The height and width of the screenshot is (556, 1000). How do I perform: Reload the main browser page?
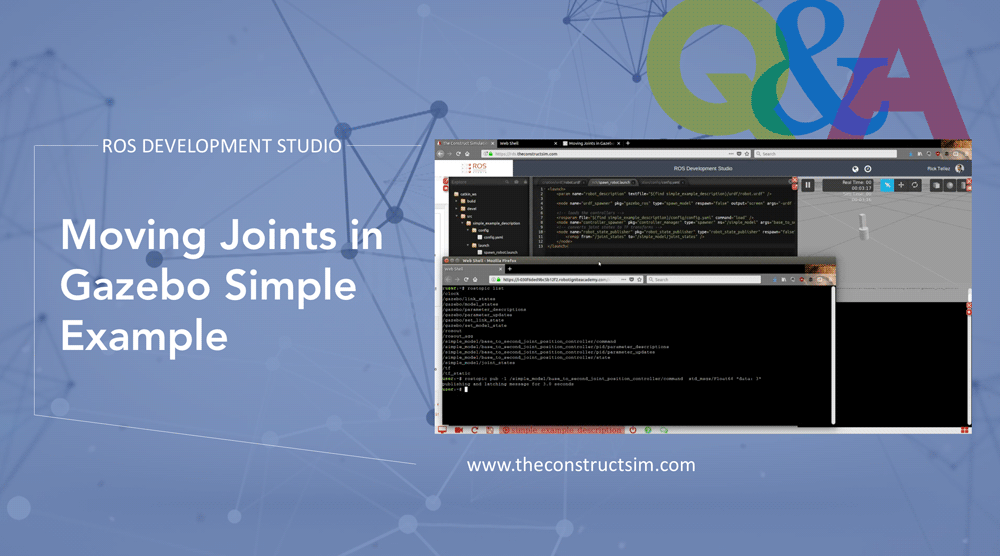tap(459, 154)
